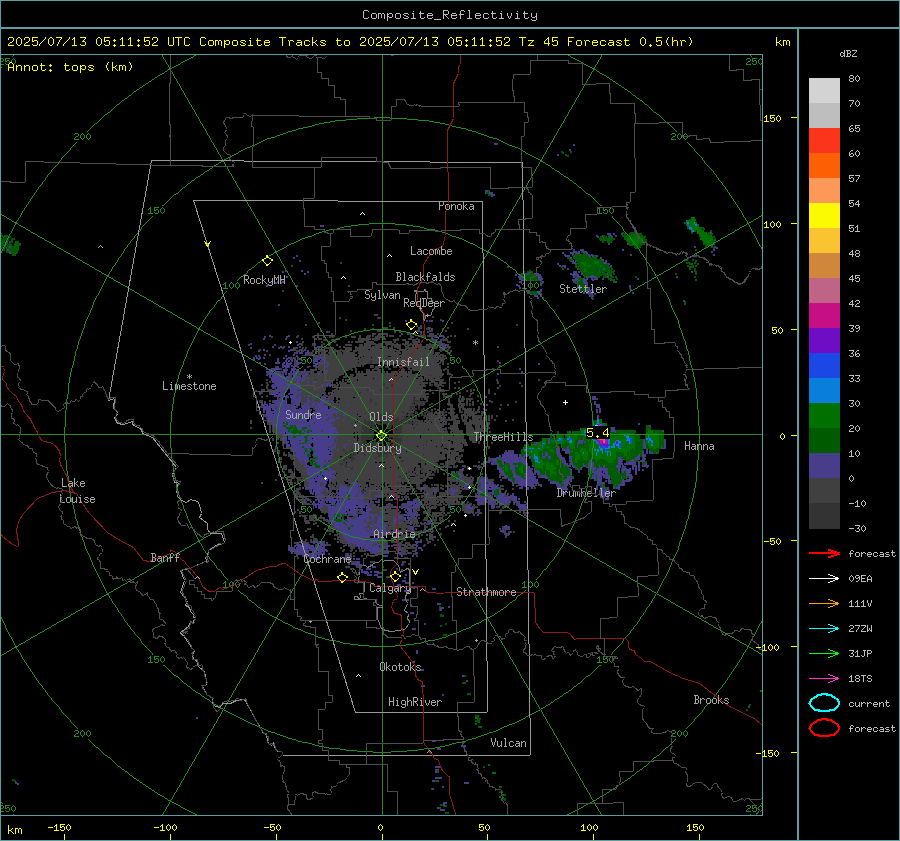This screenshot has width=900, height=841.
Task: Click the magenta 18TS track arrow
Action: click(x=824, y=679)
